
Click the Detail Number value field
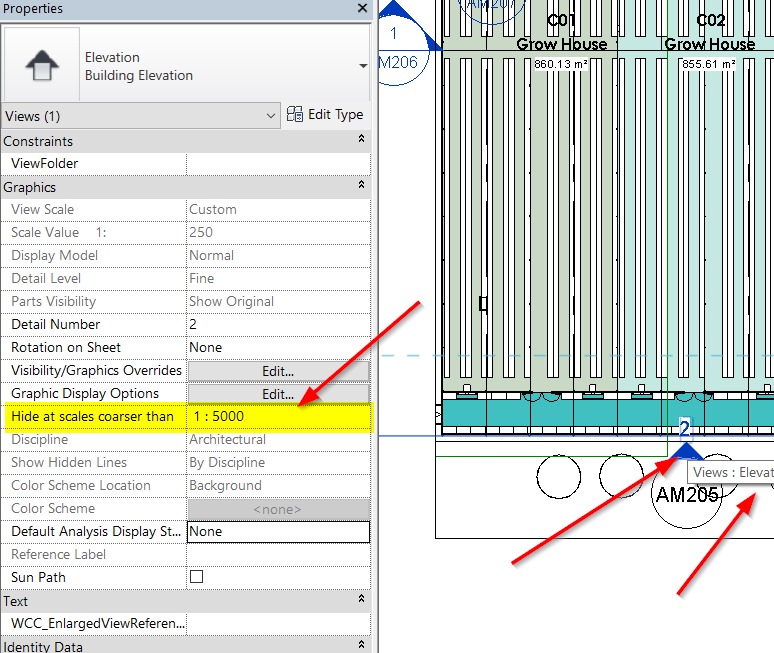pyautogui.click(x=277, y=325)
